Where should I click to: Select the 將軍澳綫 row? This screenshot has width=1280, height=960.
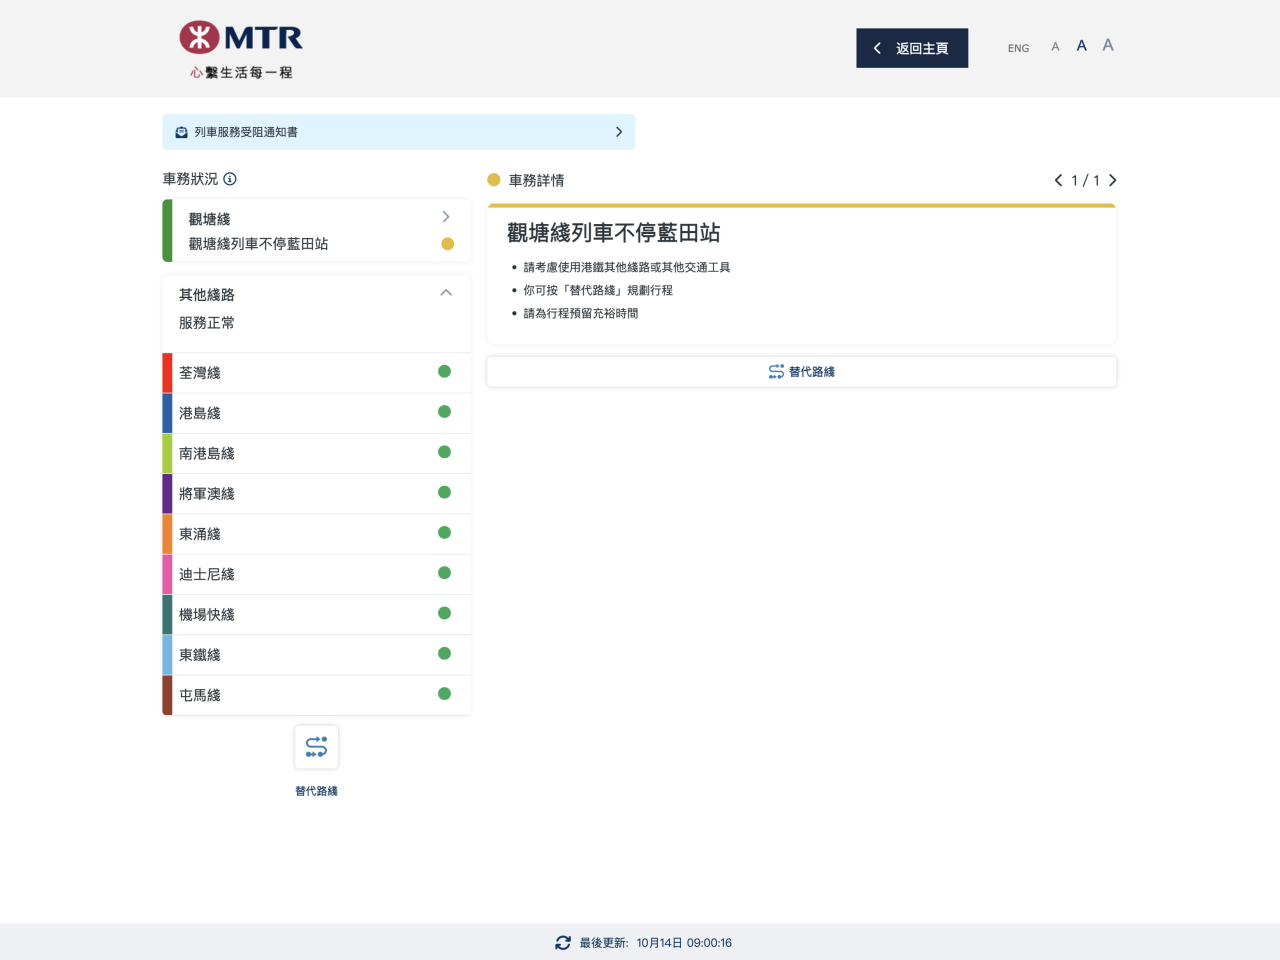click(x=316, y=494)
